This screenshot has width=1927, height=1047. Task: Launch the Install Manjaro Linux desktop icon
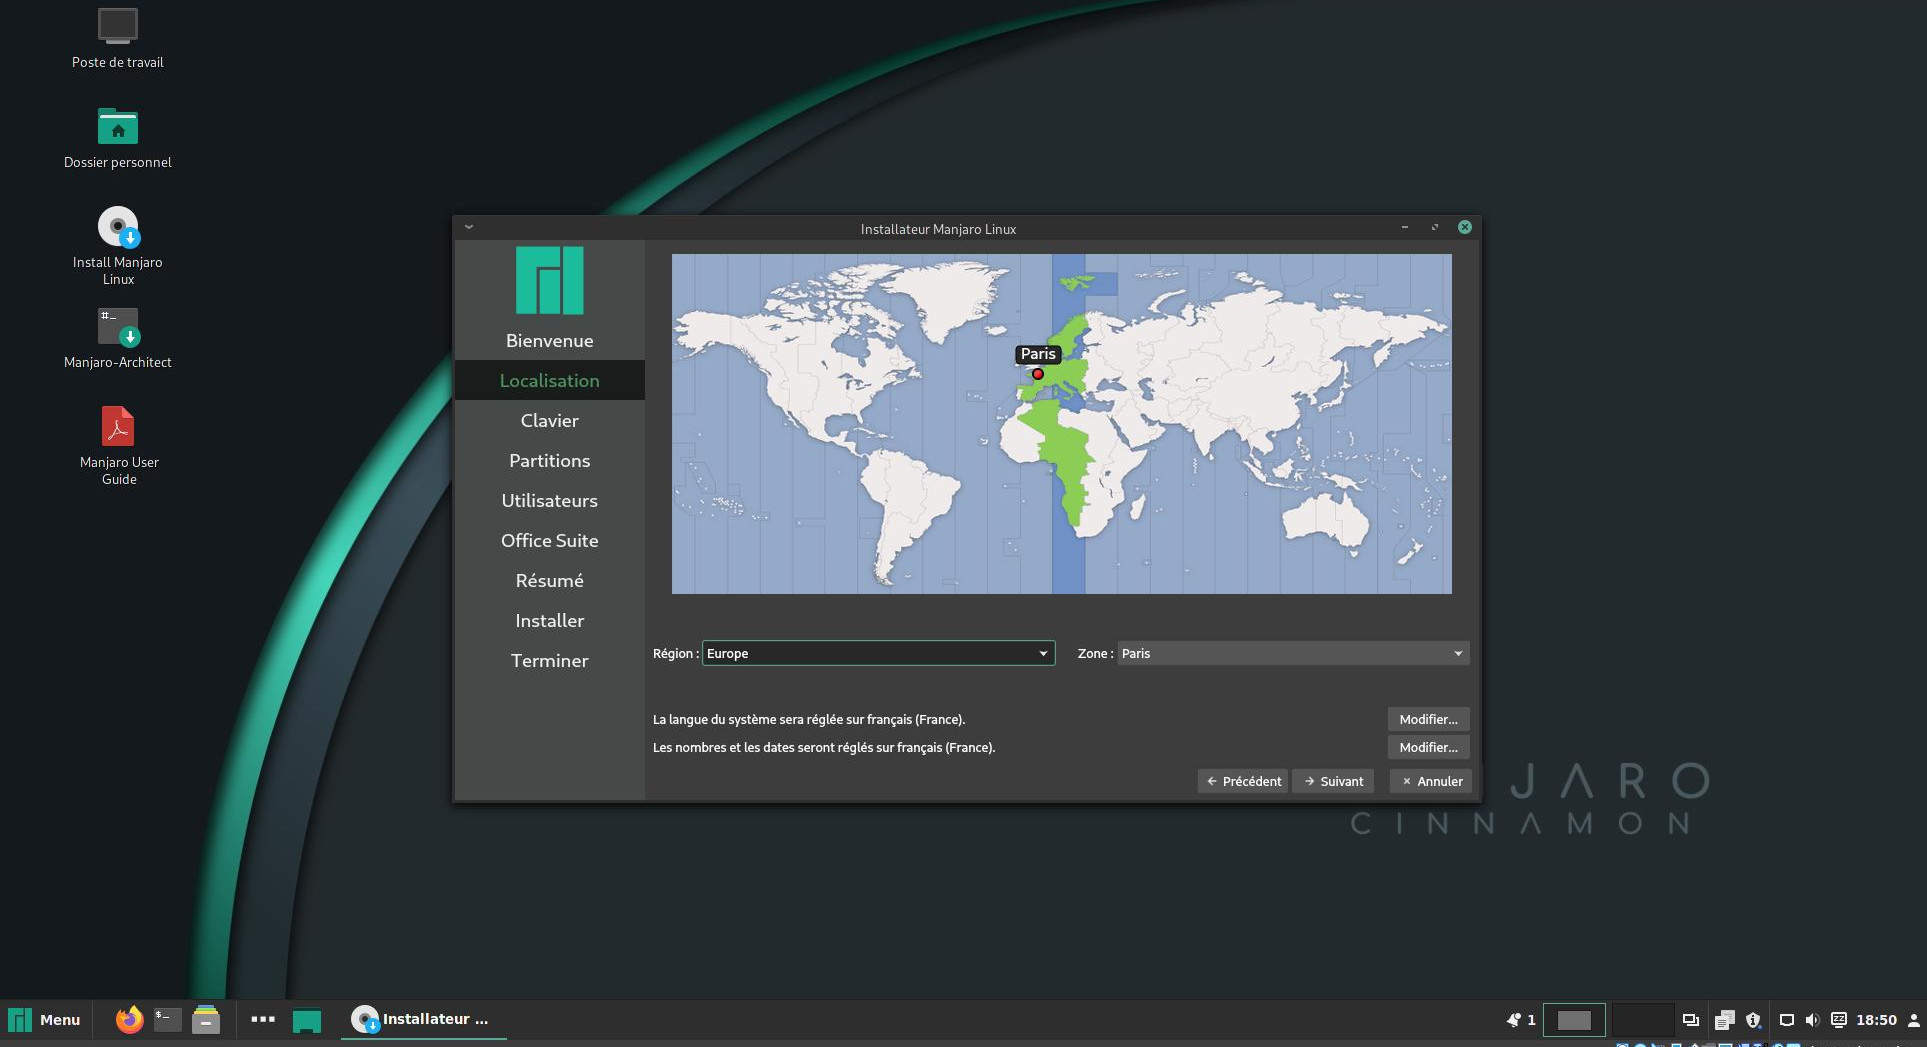click(x=117, y=246)
